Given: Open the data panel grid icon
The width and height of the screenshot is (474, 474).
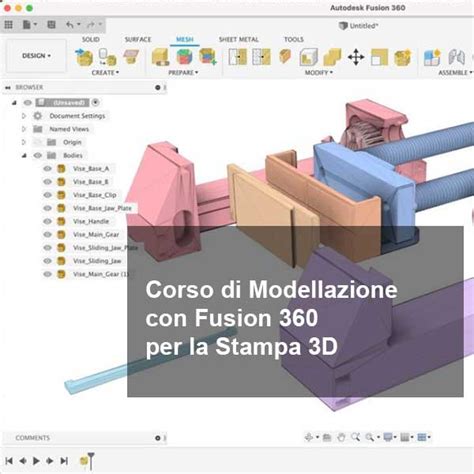Looking at the screenshot, I should (8, 25).
